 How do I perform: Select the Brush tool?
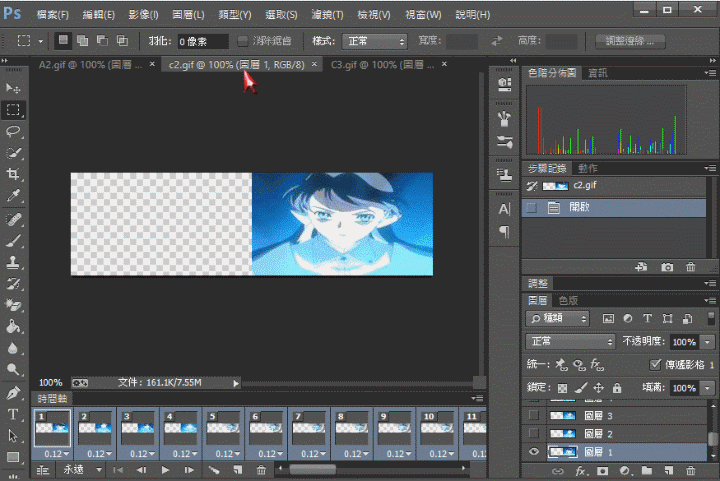click(13, 241)
